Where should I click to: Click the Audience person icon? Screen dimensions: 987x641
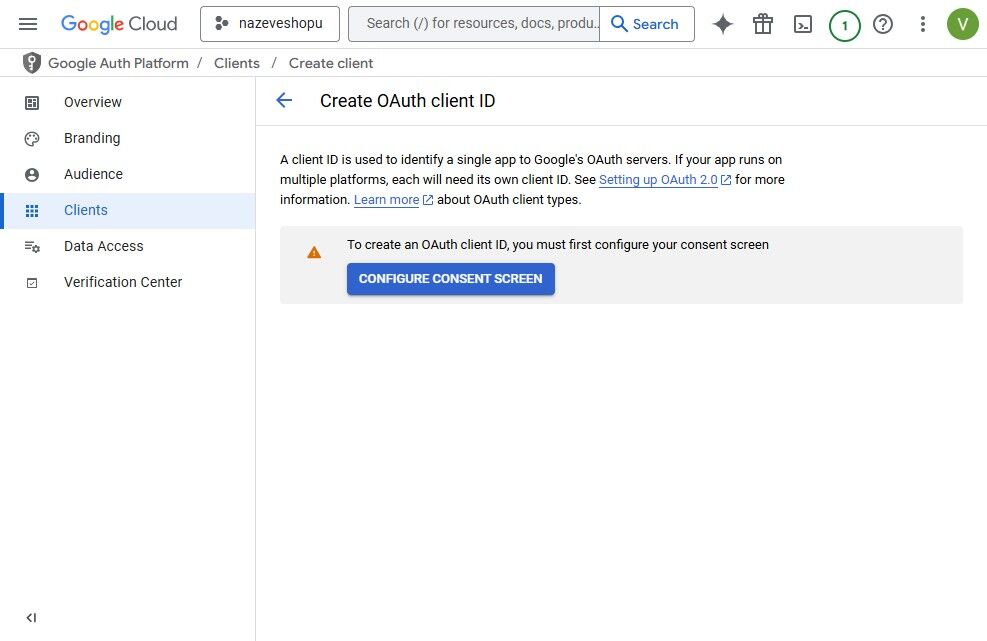[x=31, y=174]
